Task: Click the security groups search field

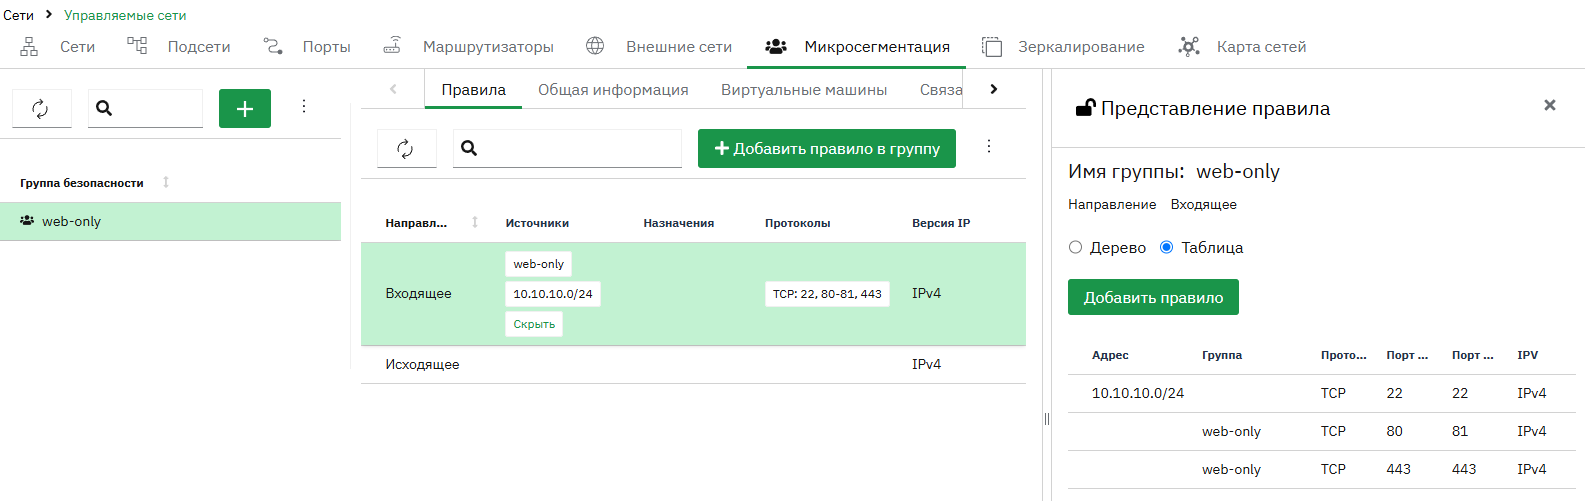Action: 145,108
